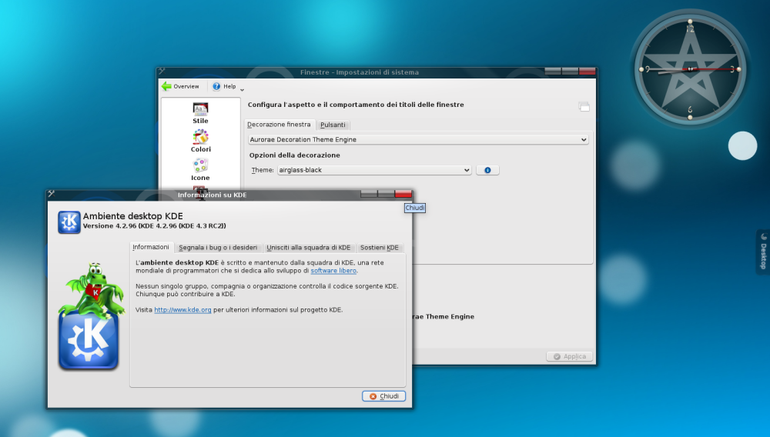Click the pin icon in Finestre titlebar

(162, 71)
